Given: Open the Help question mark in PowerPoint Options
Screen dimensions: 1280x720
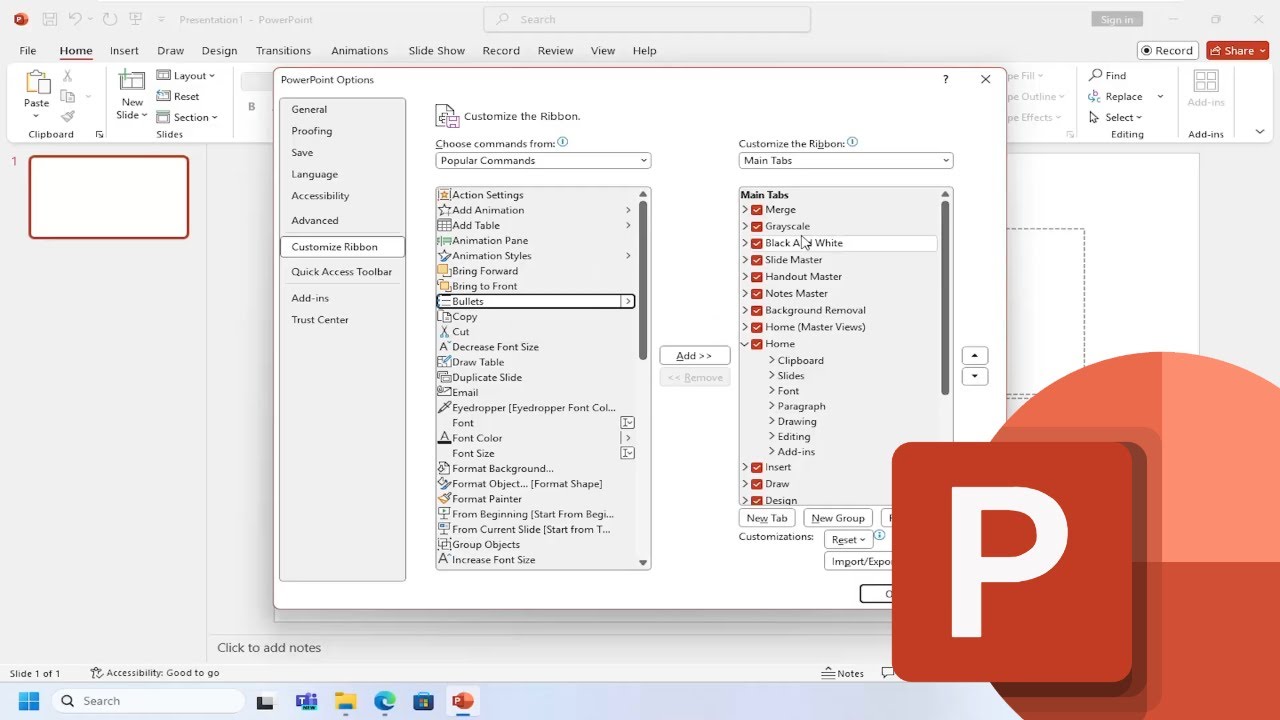Looking at the screenshot, I should pyautogui.click(x=946, y=80).
